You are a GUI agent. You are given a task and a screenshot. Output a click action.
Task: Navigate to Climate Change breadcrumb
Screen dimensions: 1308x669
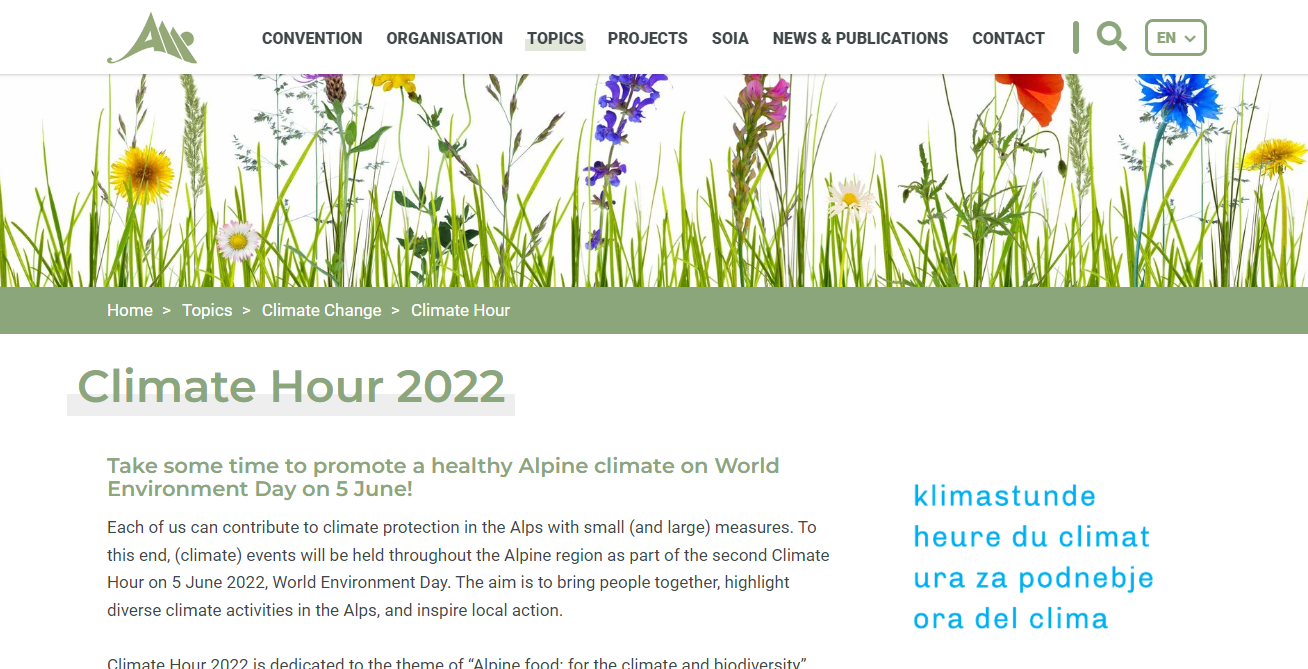tap(321, 310)
